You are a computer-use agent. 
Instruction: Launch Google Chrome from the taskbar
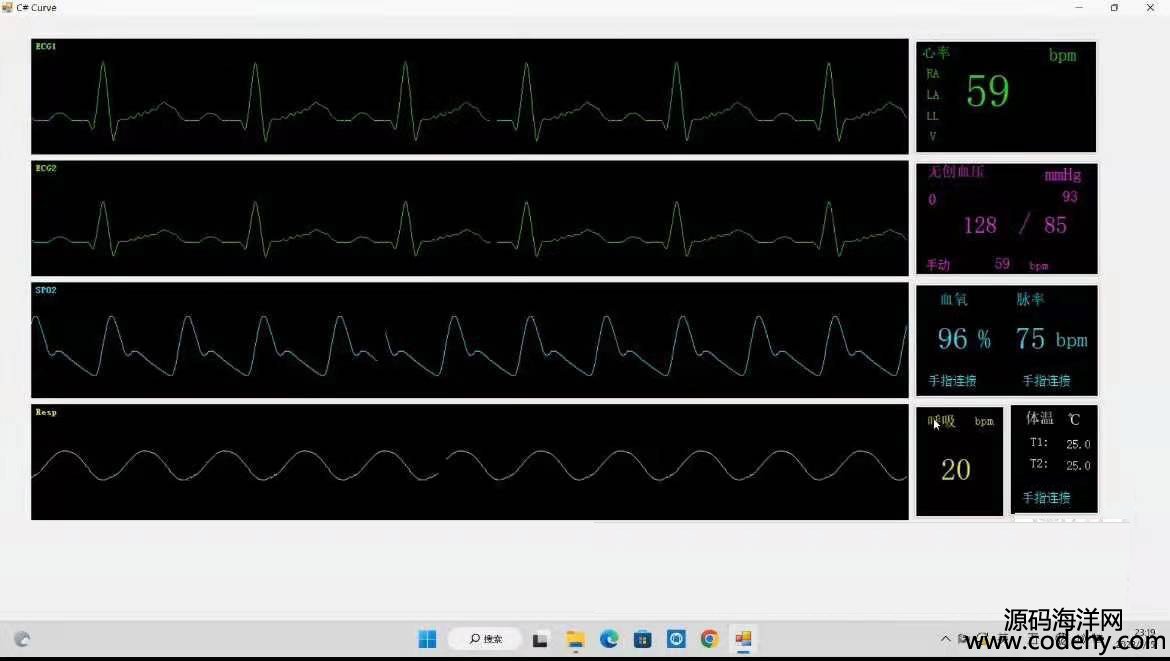(710, 639)
